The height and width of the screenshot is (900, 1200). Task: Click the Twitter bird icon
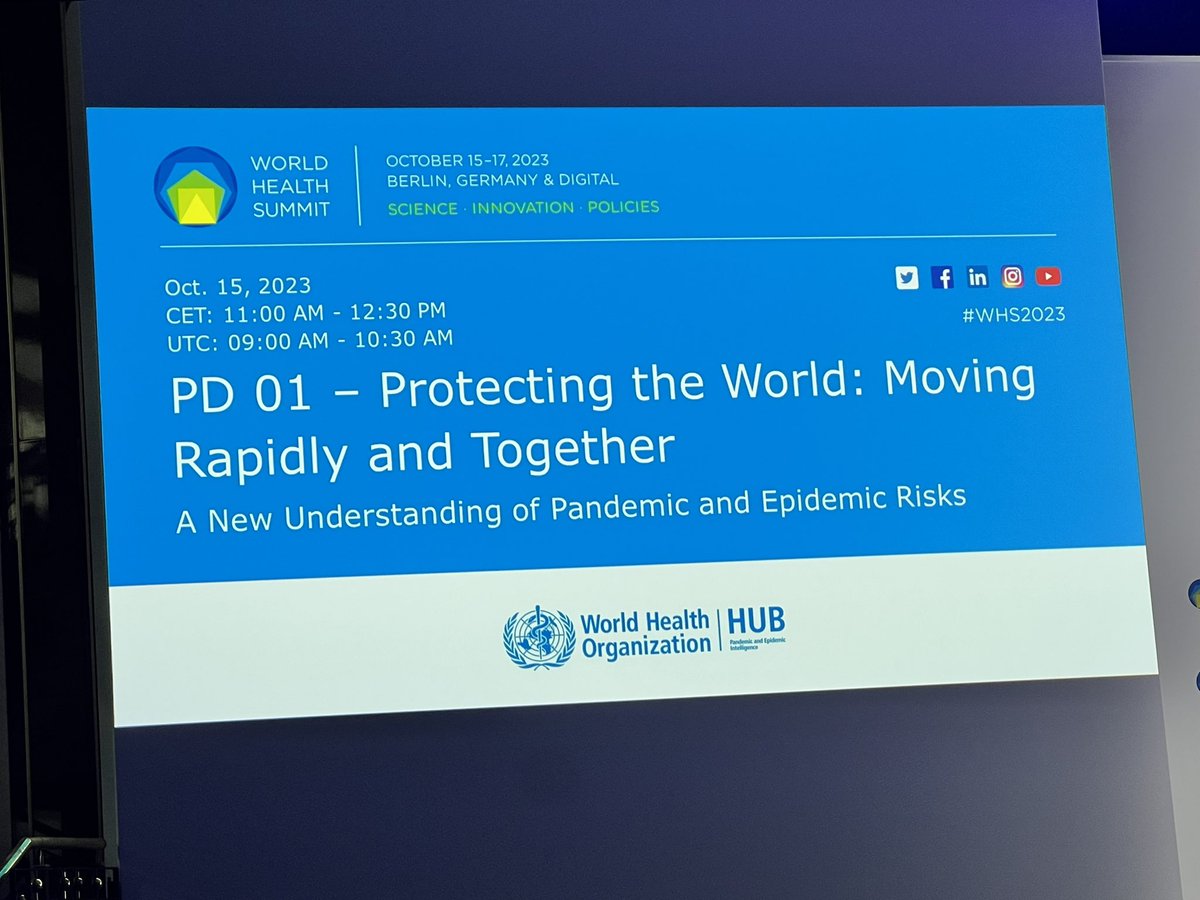(907, 278)
